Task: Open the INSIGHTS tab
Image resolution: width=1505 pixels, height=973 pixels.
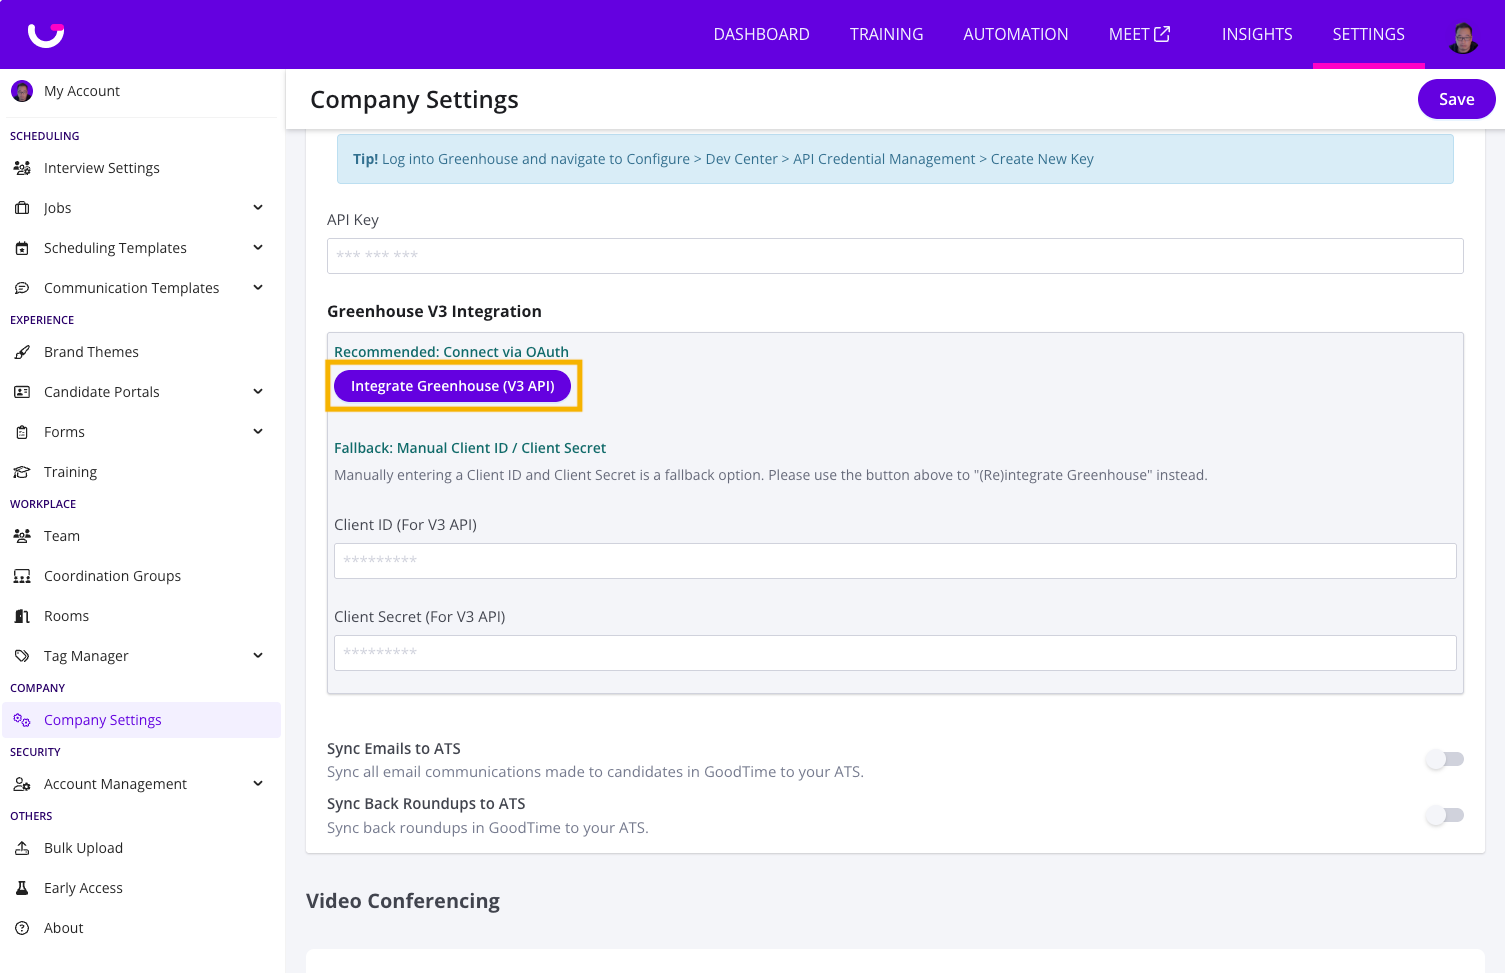Action: coord(1257,34)
